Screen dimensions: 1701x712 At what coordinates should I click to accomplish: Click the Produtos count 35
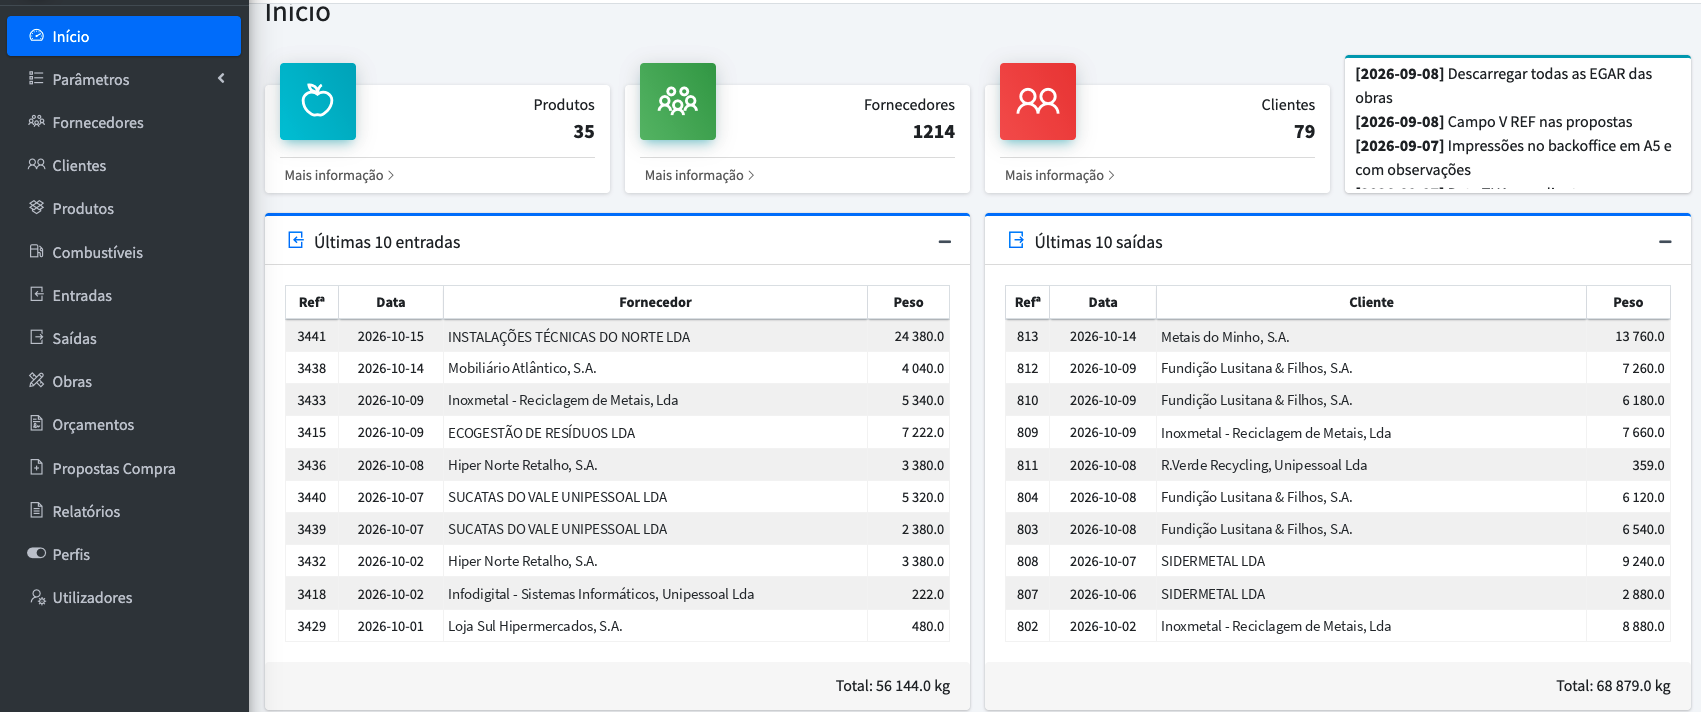584,132
